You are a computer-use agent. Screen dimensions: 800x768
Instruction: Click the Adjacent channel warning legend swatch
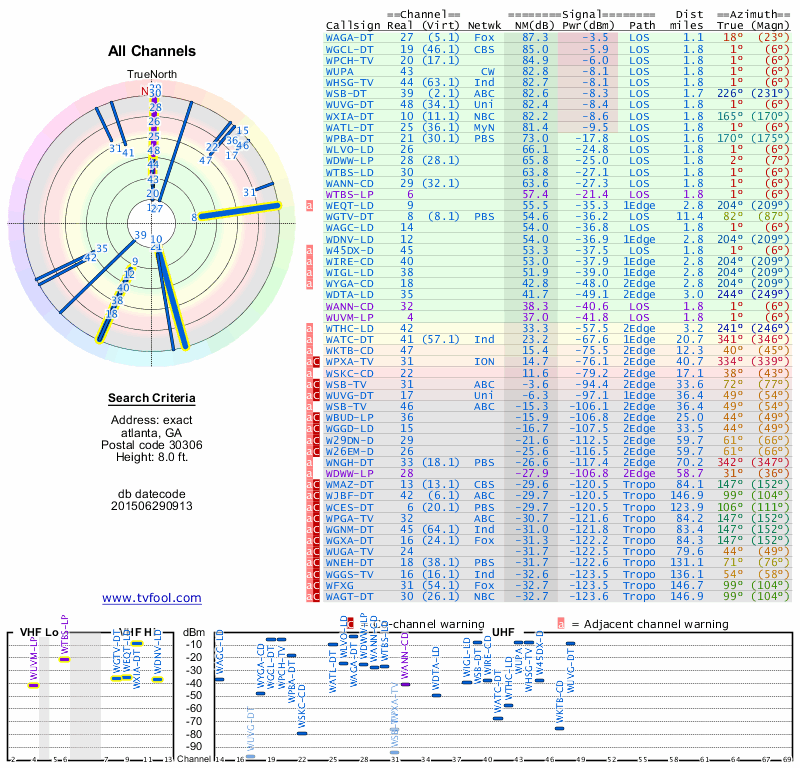tap(561, 624)
